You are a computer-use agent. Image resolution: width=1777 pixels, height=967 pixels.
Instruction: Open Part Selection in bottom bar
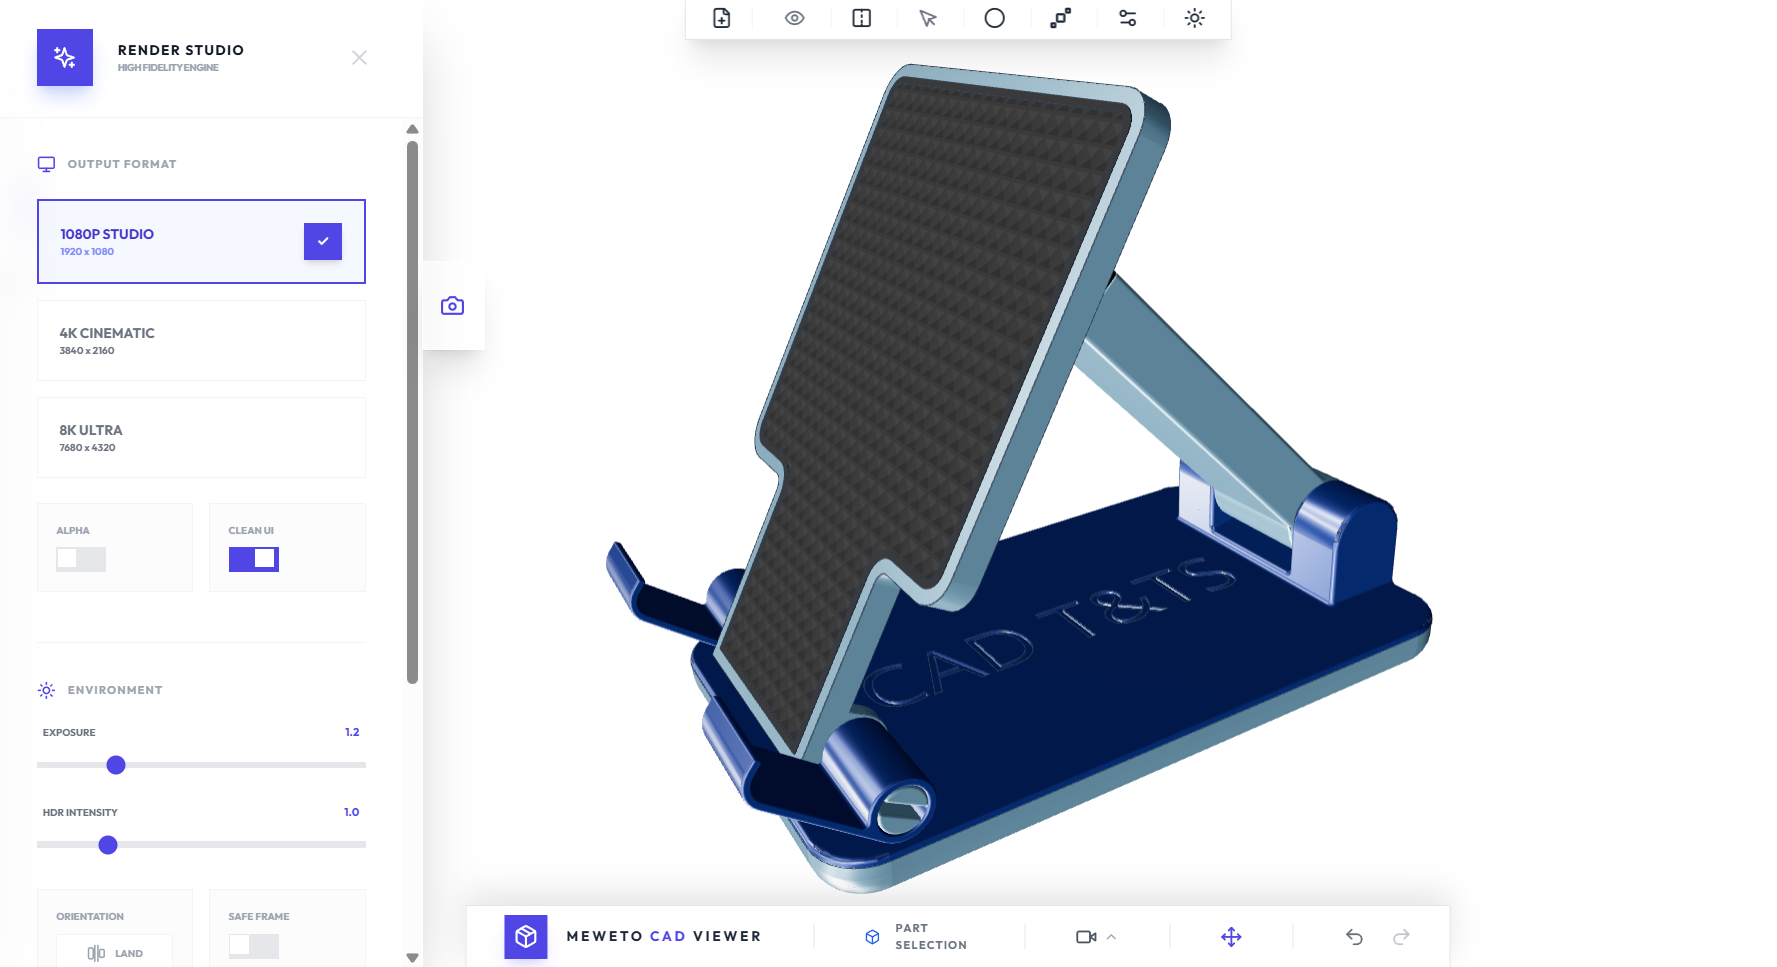[917, 937]
